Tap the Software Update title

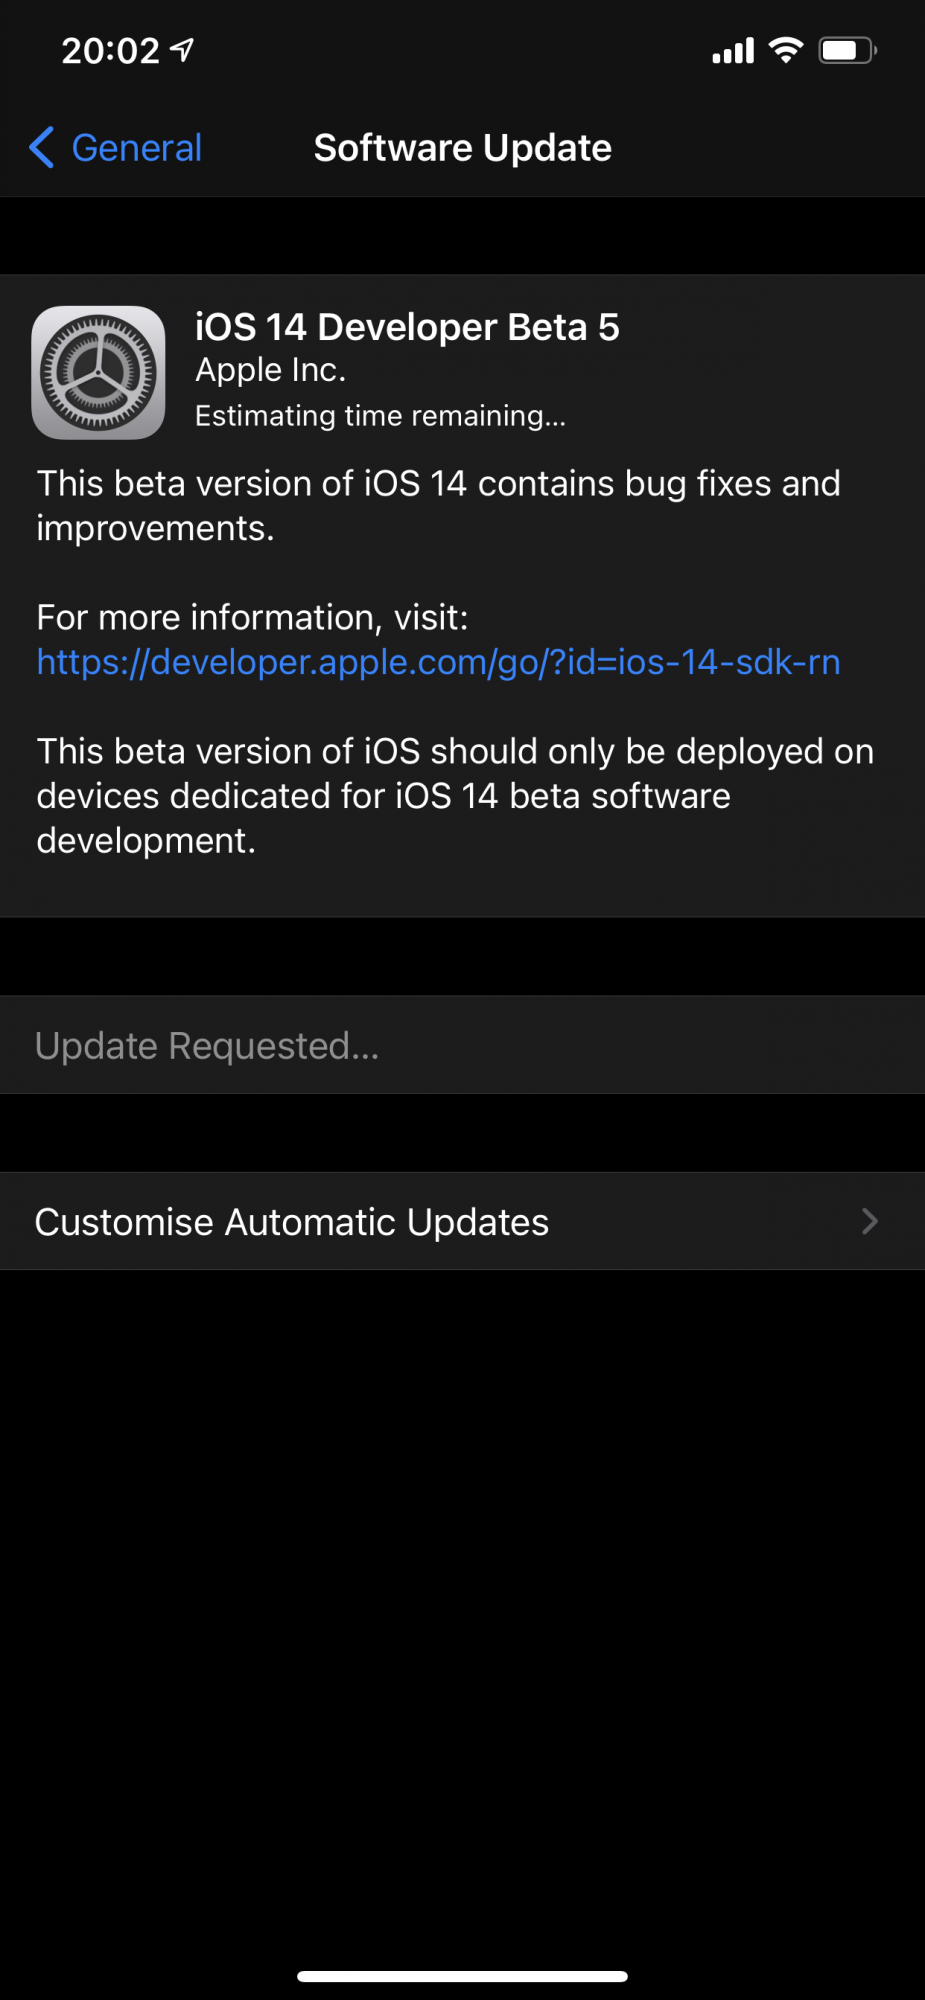pos(463,148)
